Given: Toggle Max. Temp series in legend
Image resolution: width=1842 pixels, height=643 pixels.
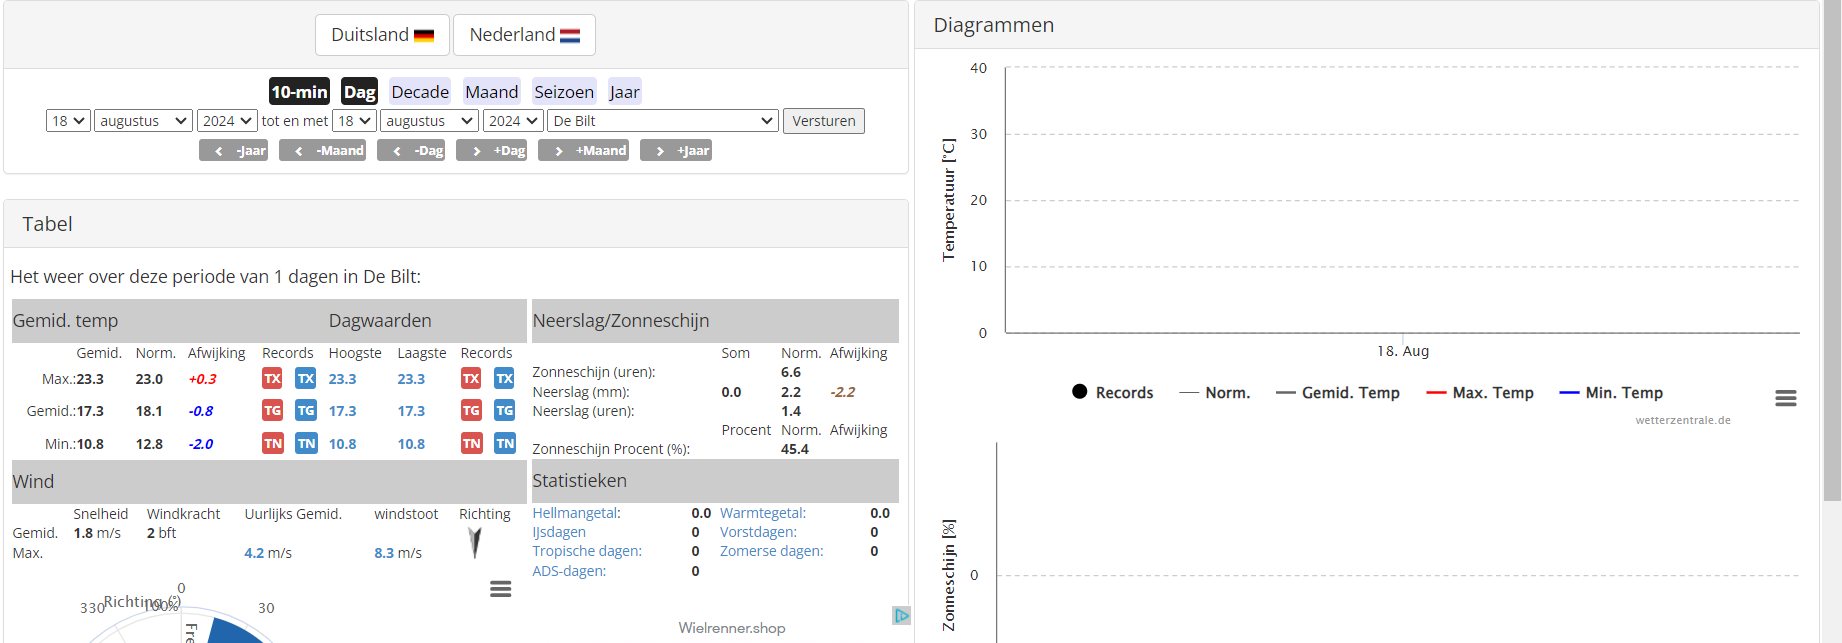Looking at the screenshot, I should (1480, 393).
